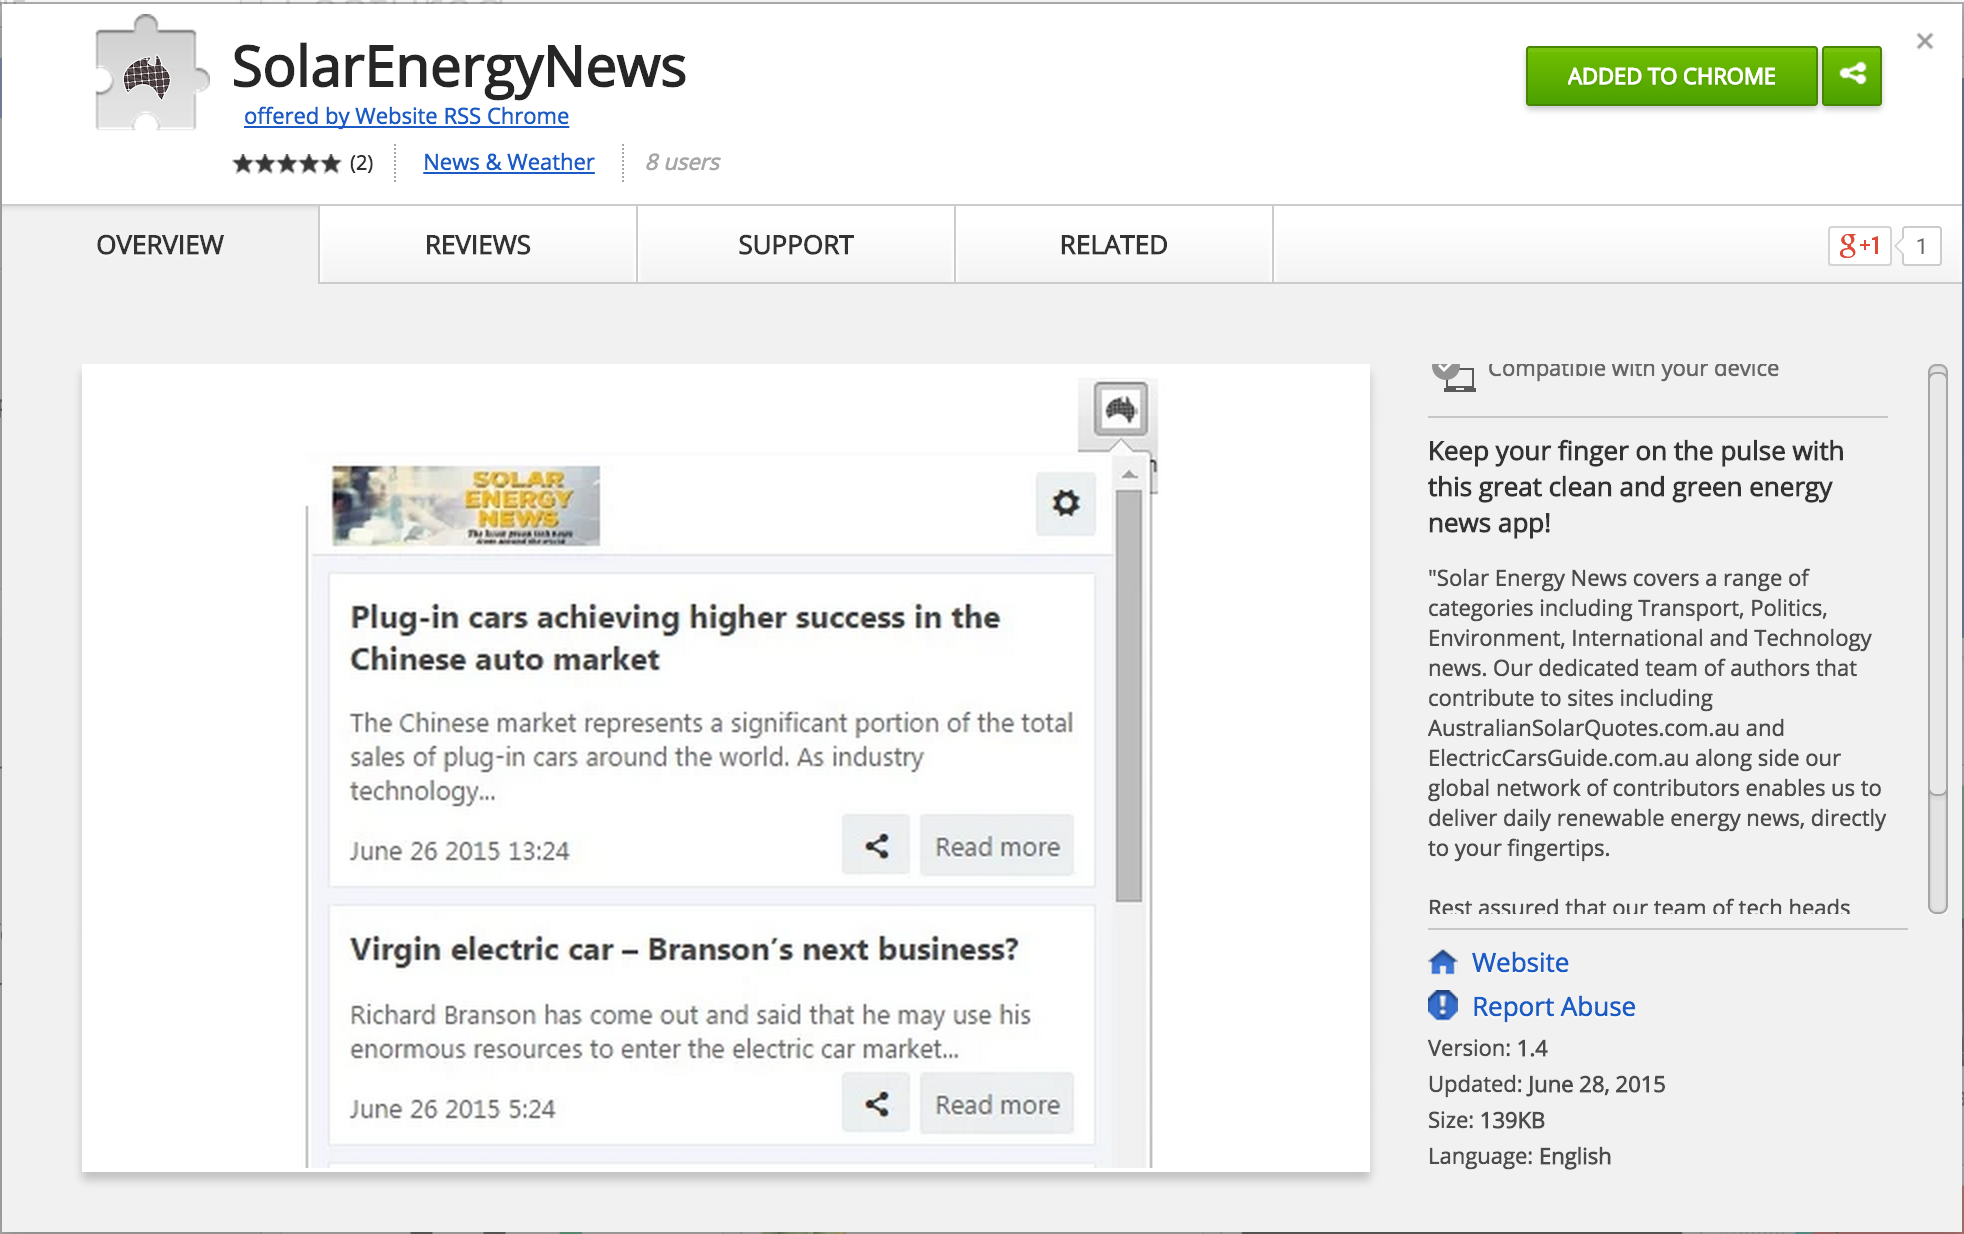1964x1234 pixels.
Task: Open the OVERVIEW tab
Action: click(160, 245)
